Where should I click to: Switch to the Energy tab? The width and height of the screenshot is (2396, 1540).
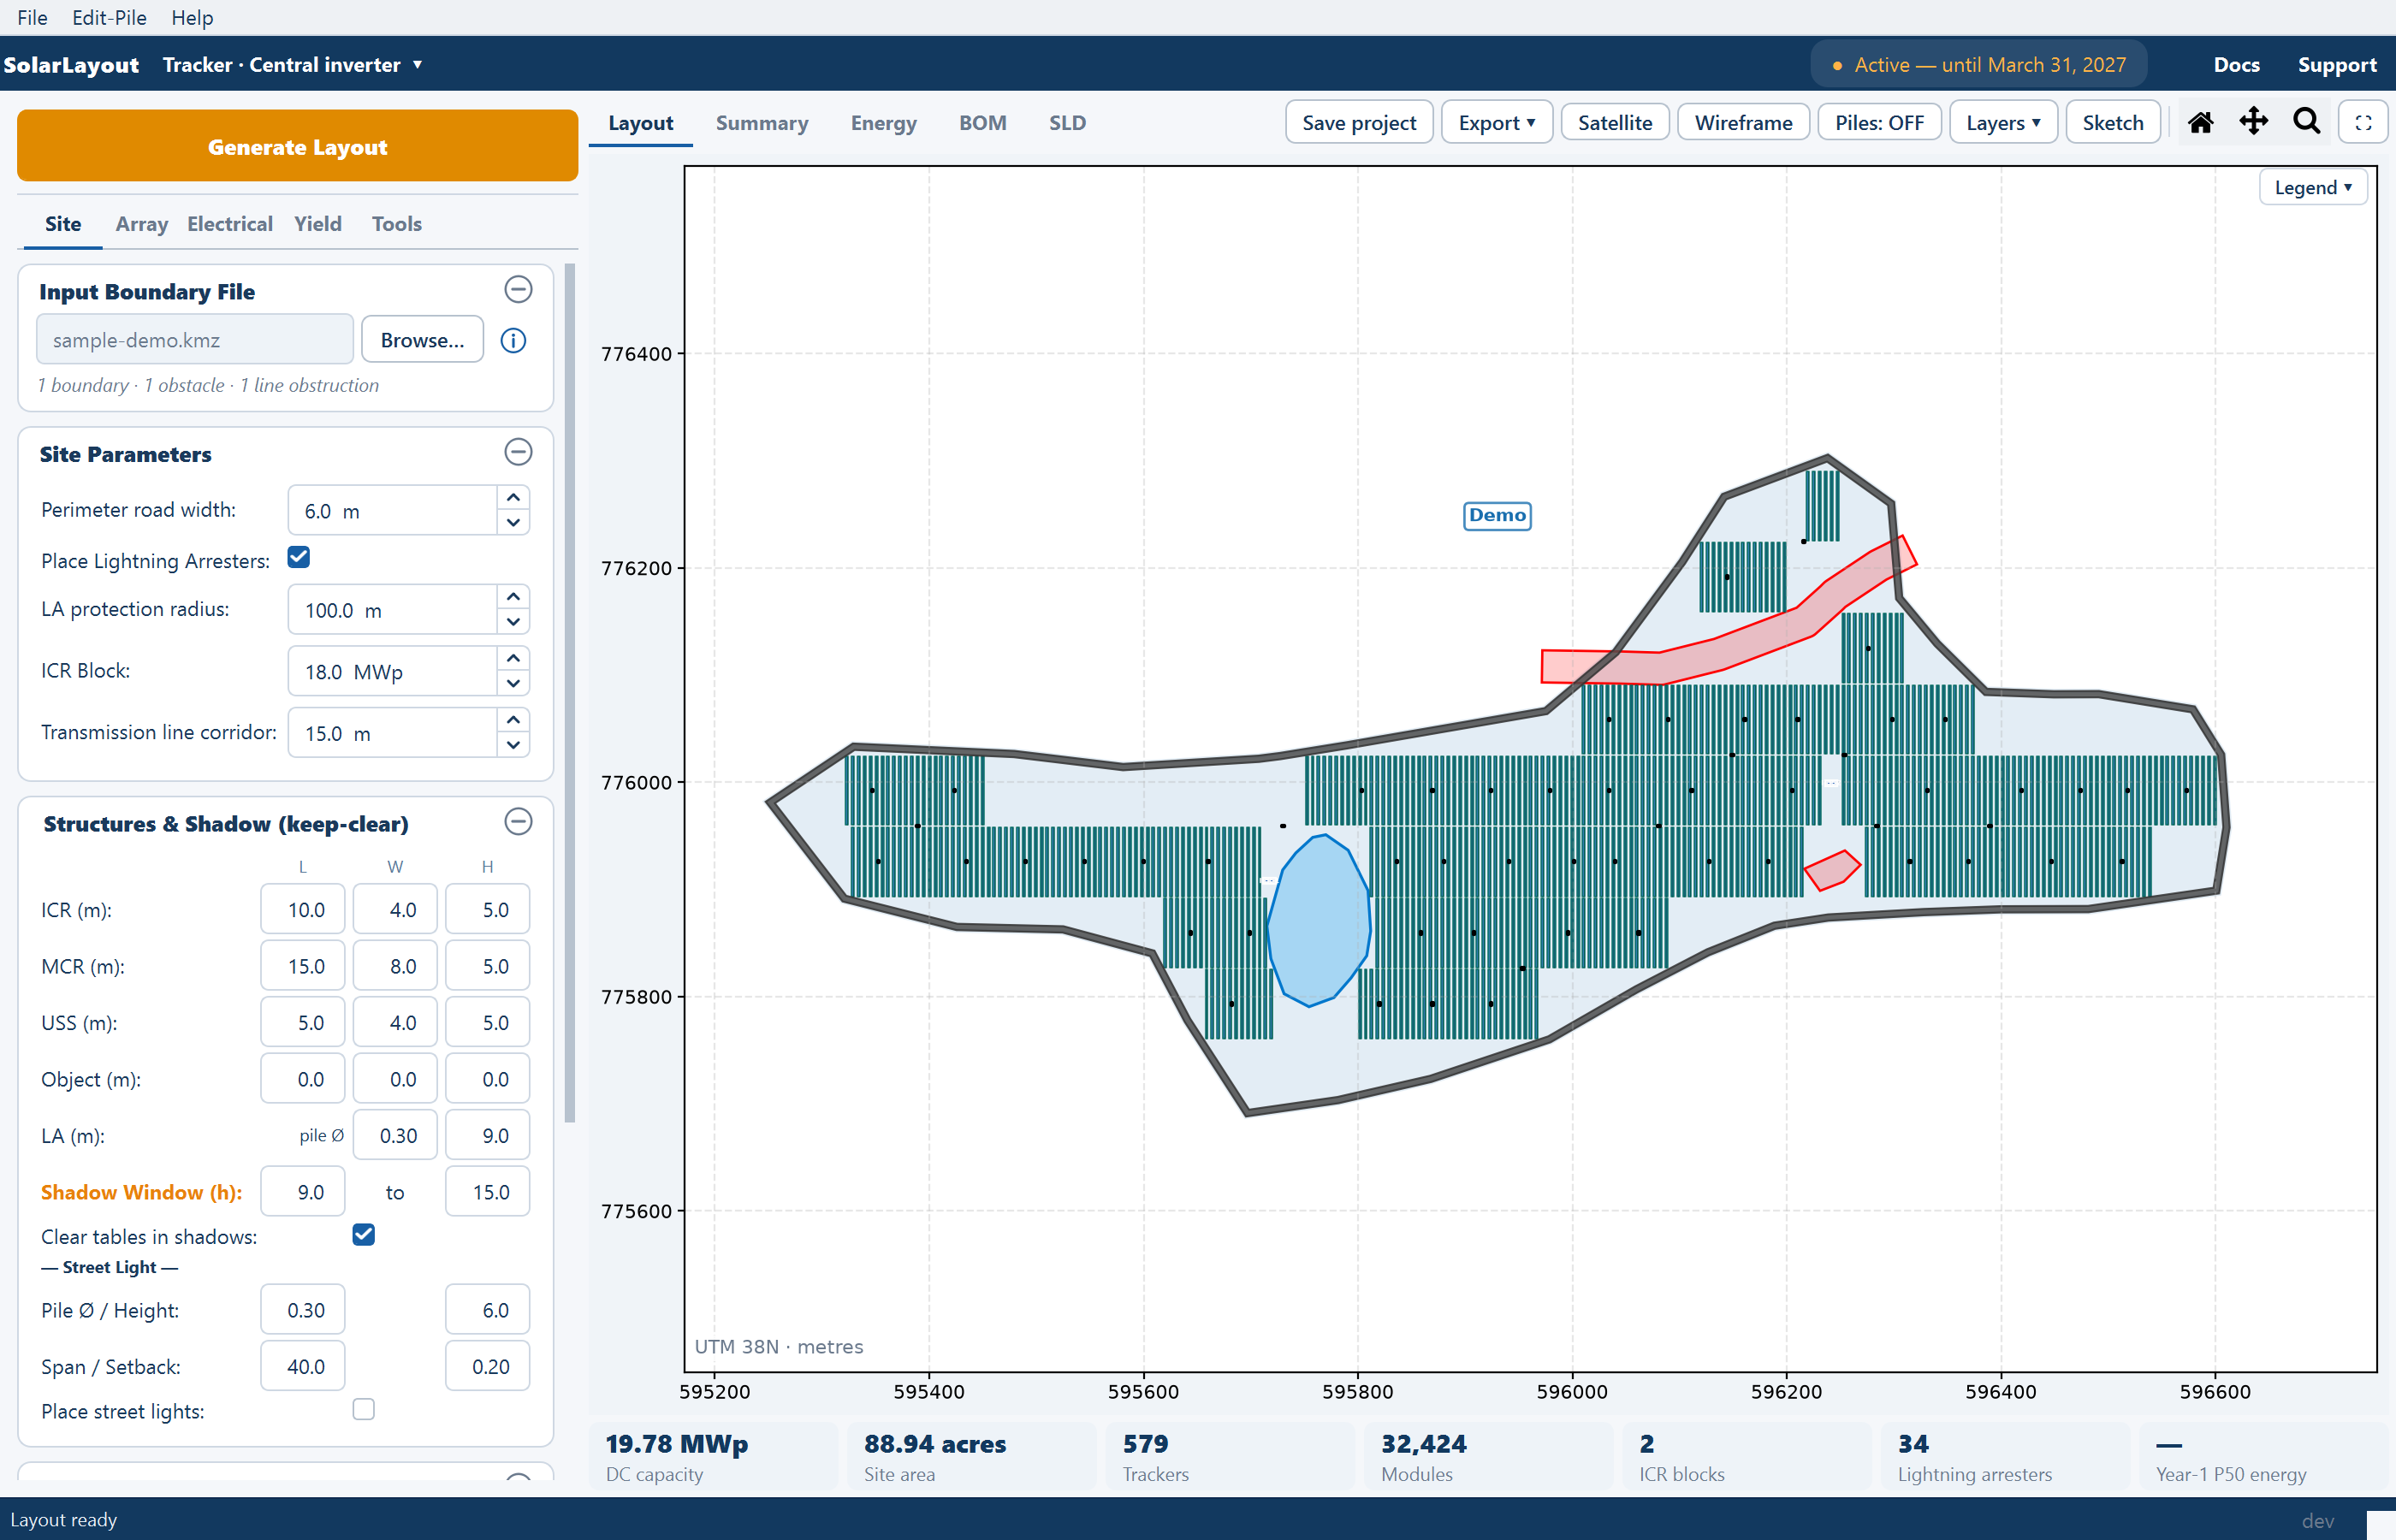coord(884,123)
